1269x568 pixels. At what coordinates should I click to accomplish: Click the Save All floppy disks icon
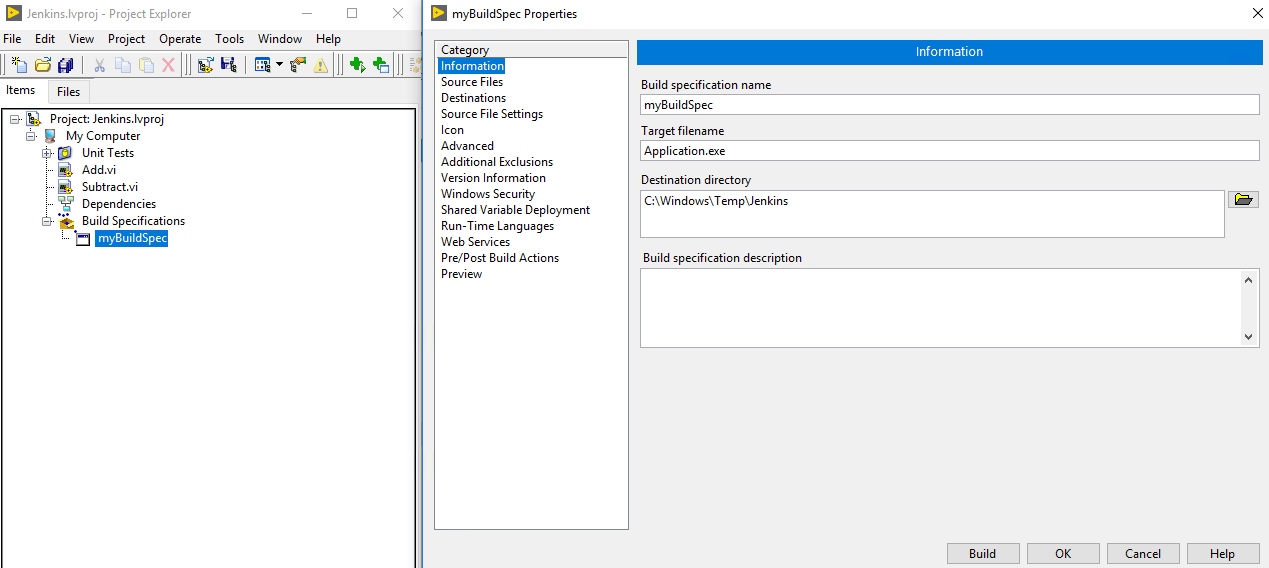pos(65,65)
